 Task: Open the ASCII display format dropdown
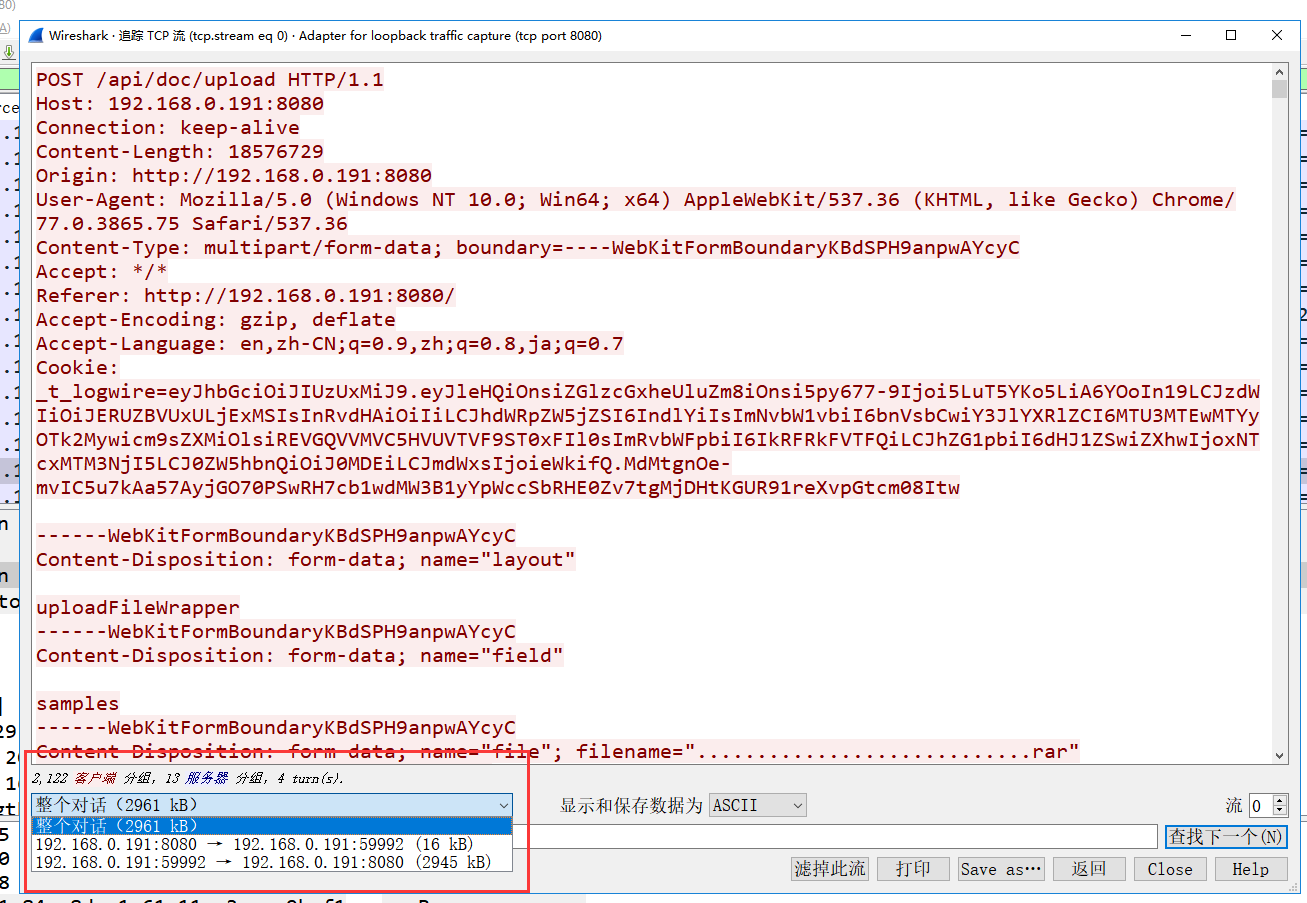[757, 804]
